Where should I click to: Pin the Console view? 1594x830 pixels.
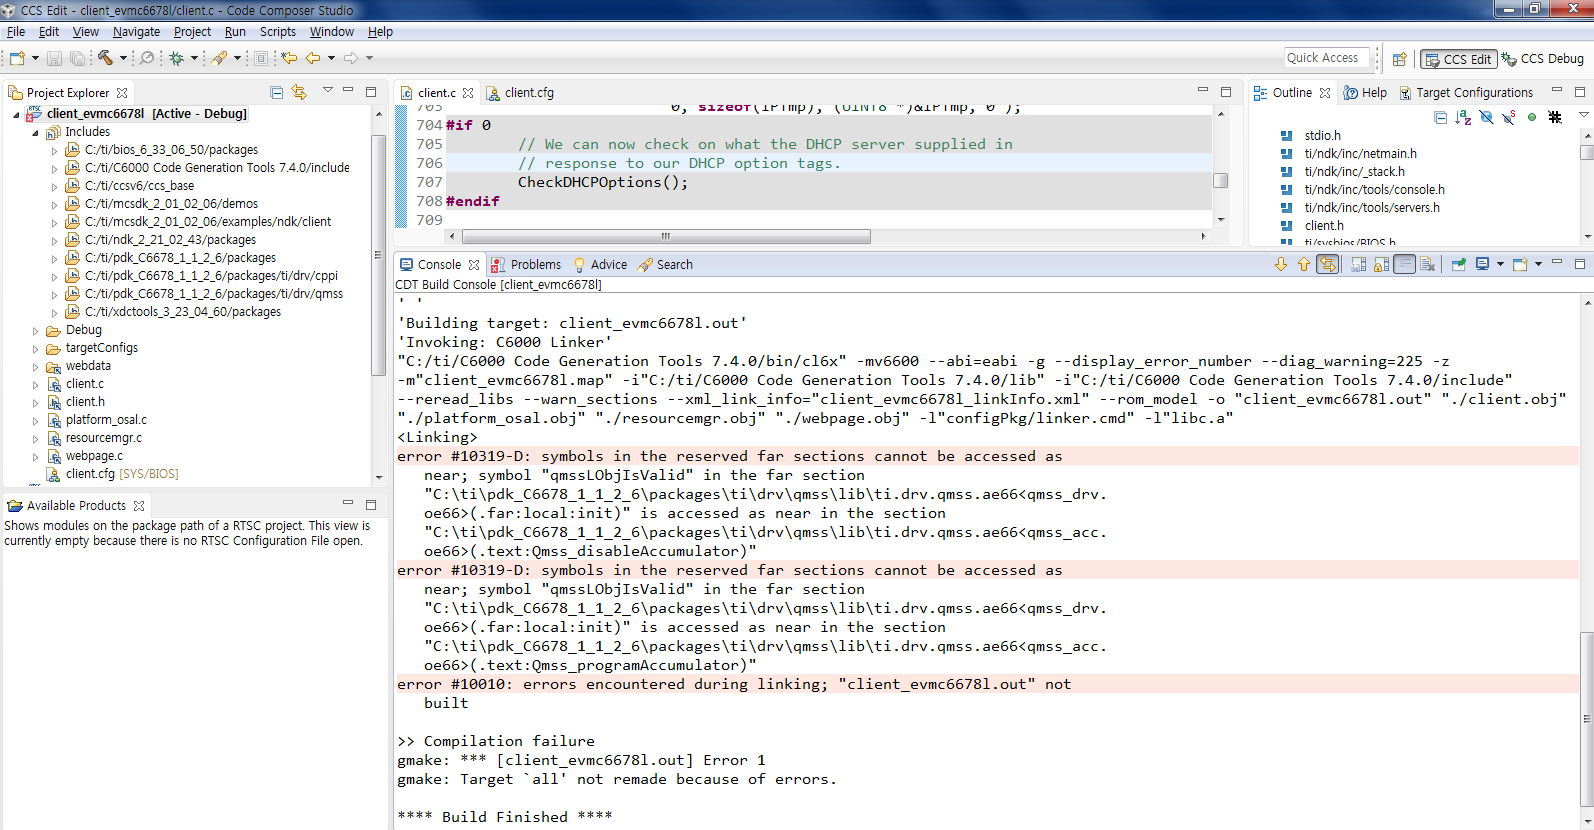(x=1459, y=264)
